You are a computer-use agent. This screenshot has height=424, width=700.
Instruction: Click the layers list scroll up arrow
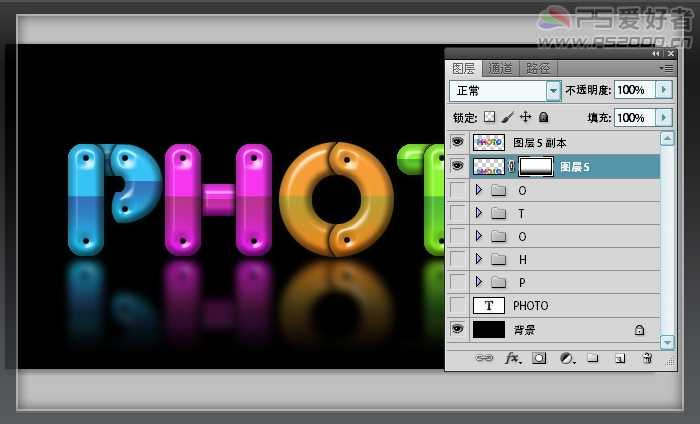click(x=667, y=139)
